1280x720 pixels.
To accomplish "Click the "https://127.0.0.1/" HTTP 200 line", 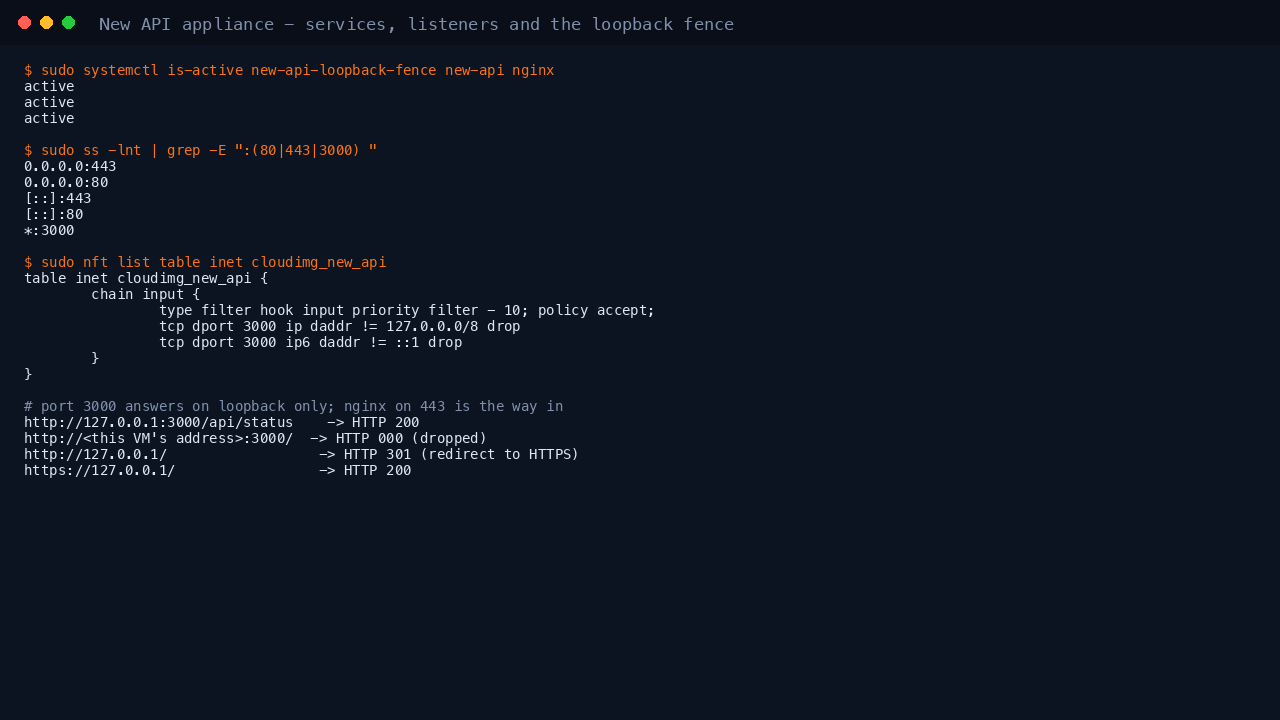I will [218, 470].
